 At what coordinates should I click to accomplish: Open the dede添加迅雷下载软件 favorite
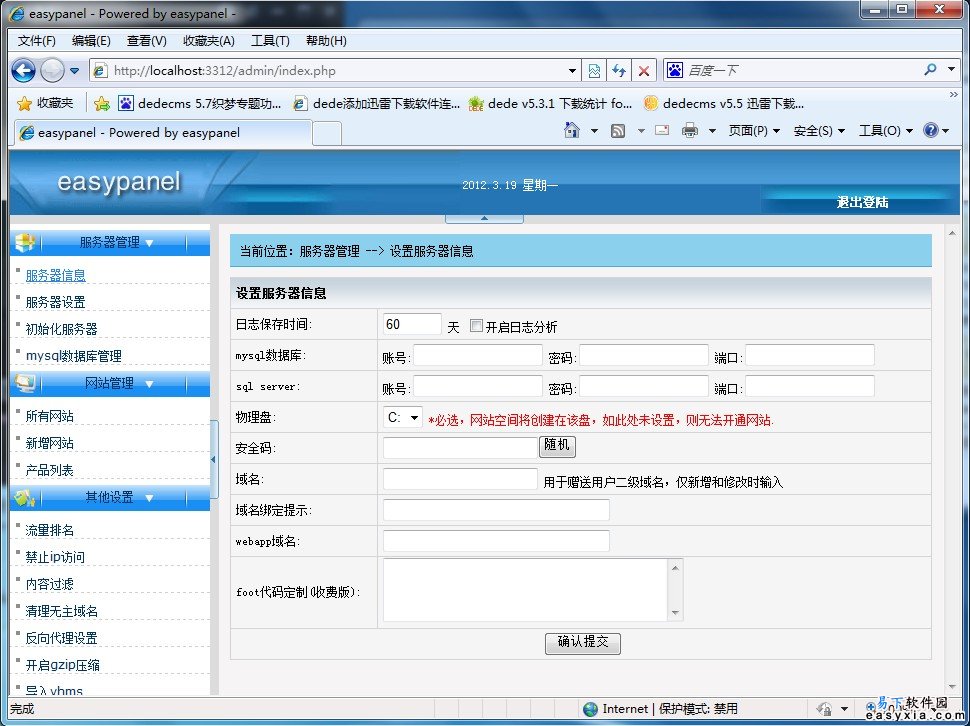coord(377,104)
